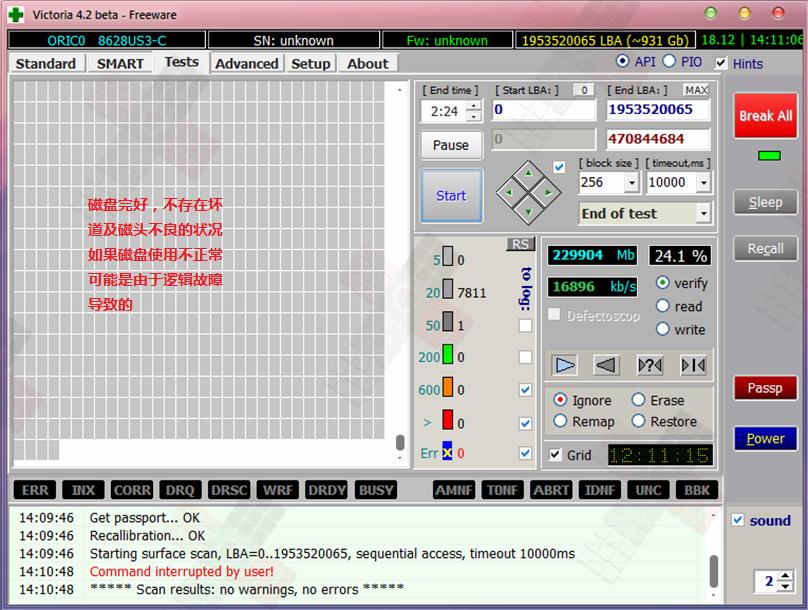Viewport: 808px width, 610px height.
Task: Click the backward scan arrow icon
Action: click(606, 365)
